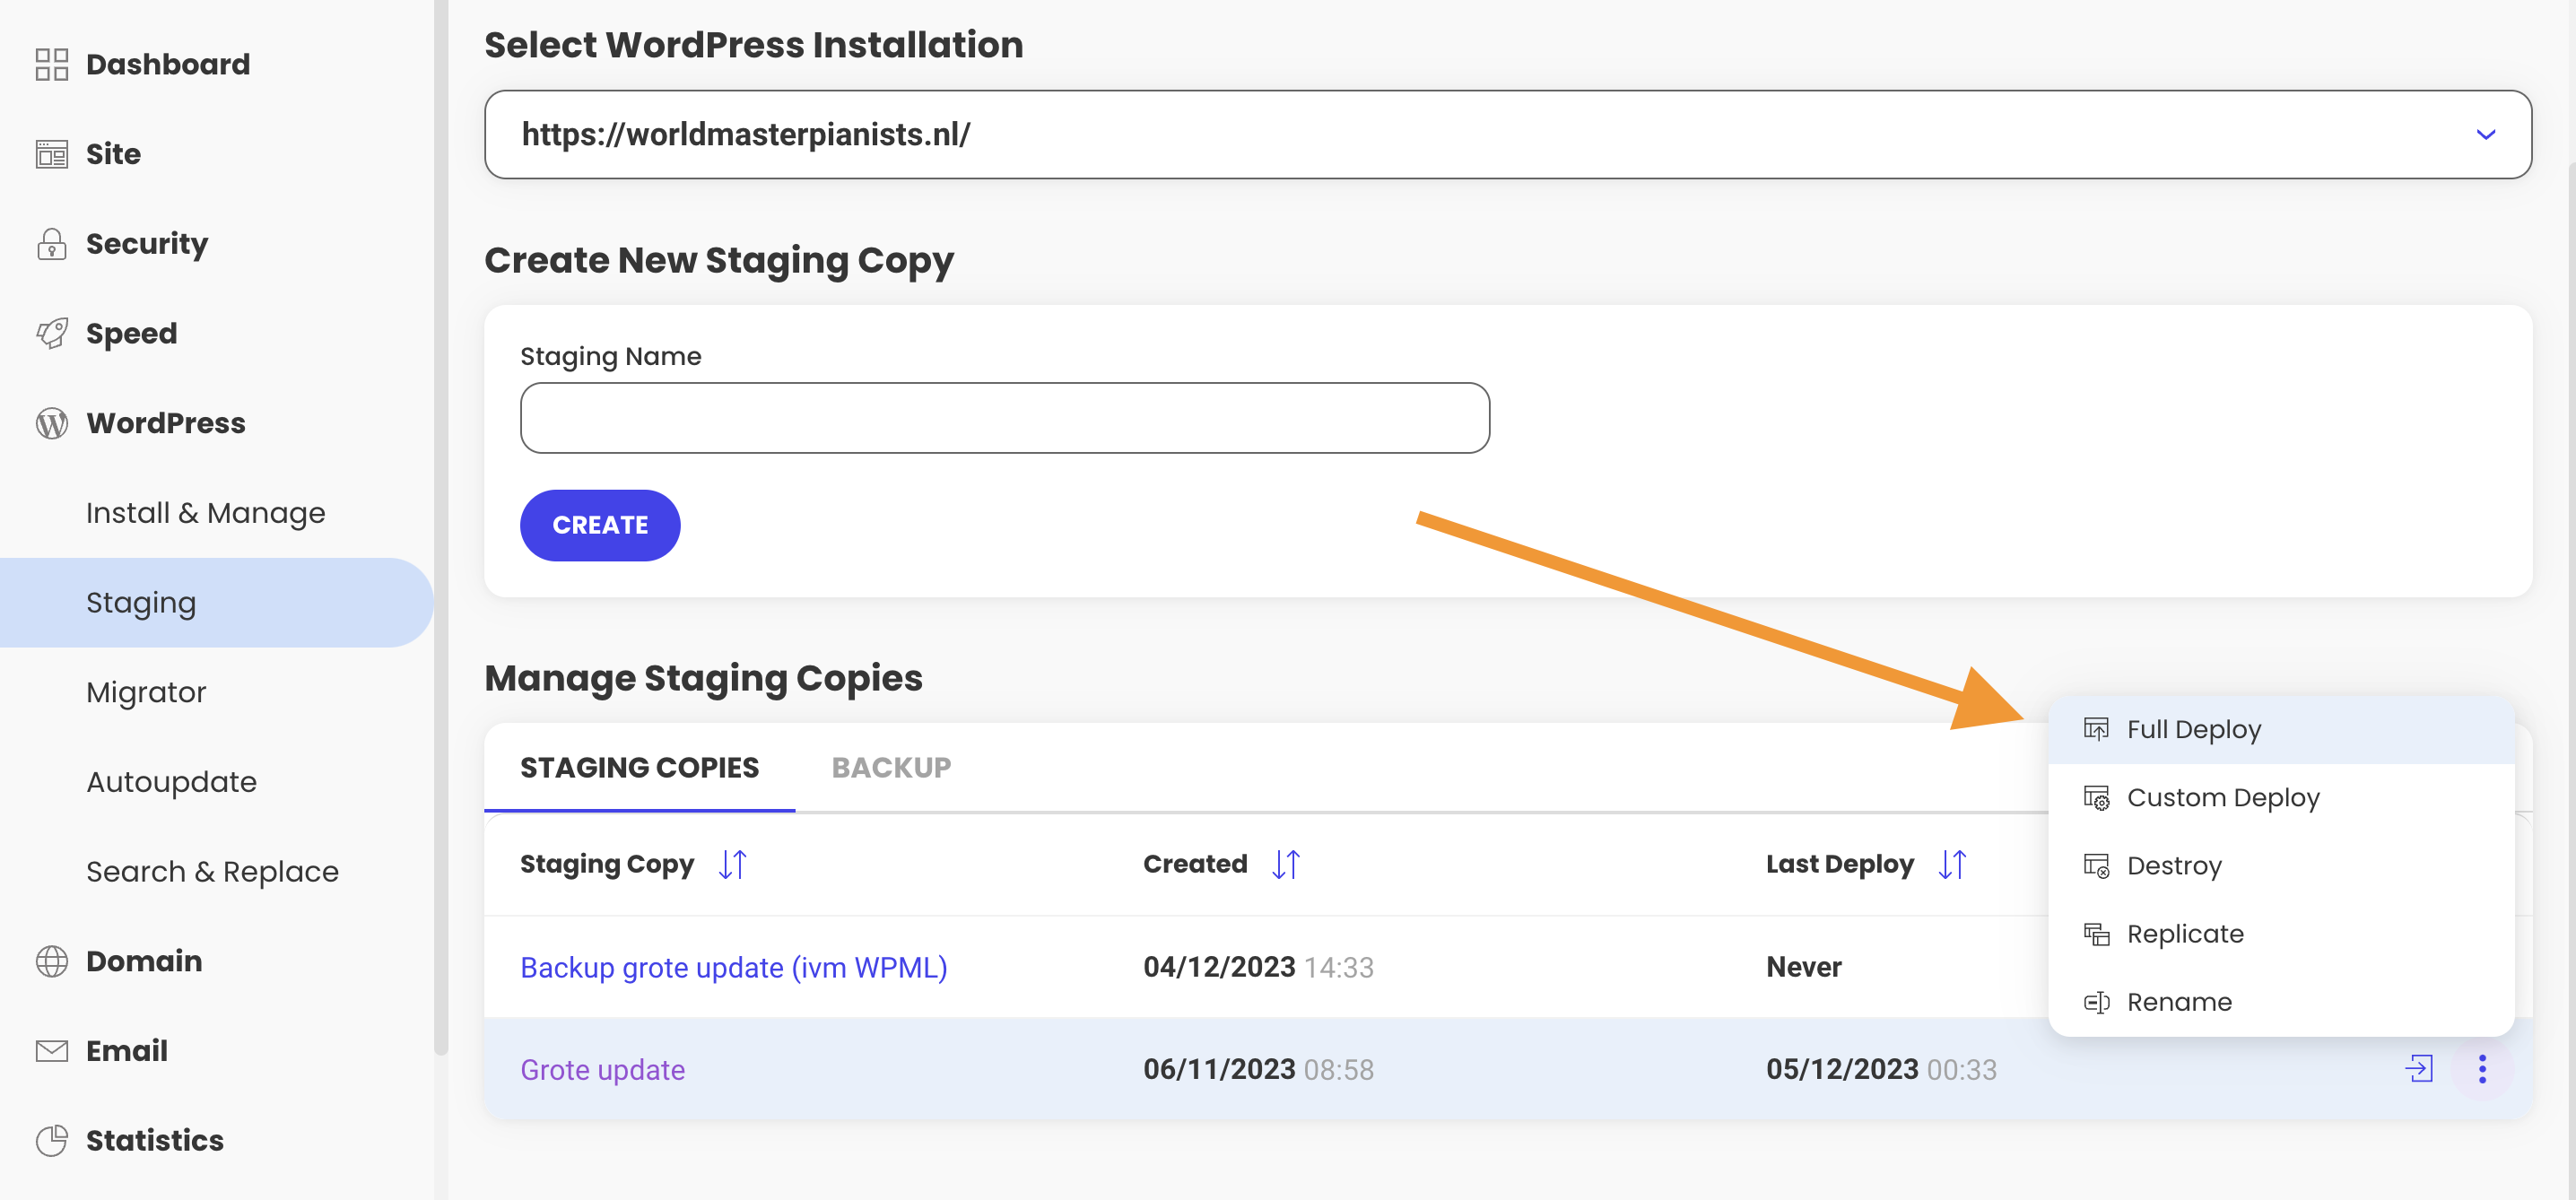Click the Speed rocket icon
Screen dimensions: 2576x1200
(x=52, y=333)
